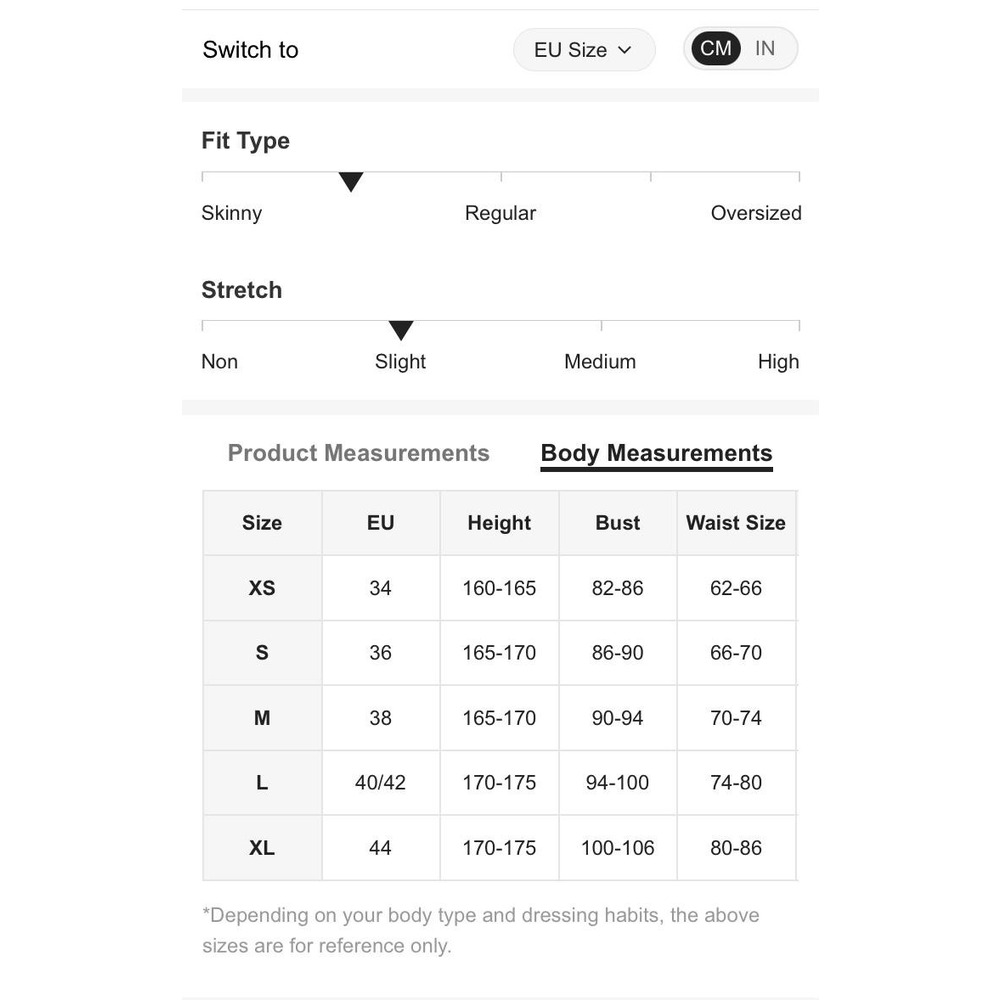This screenshot has width=1000, height=1000.
Task: Switch units to CM
Action: pos(716,49)
